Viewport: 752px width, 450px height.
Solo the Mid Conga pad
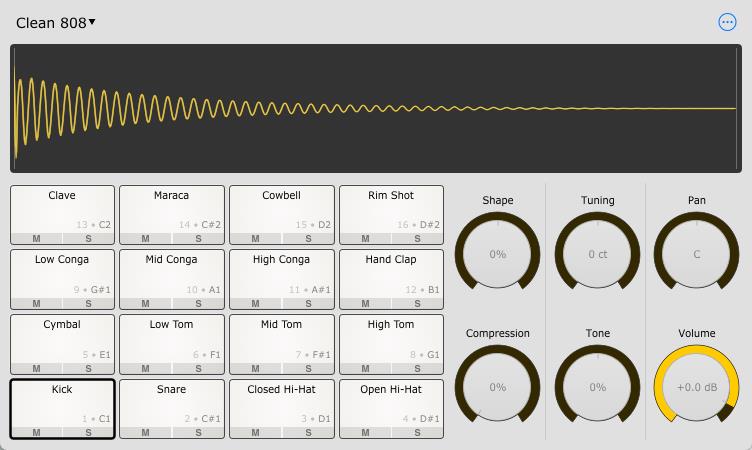point(198,303)
